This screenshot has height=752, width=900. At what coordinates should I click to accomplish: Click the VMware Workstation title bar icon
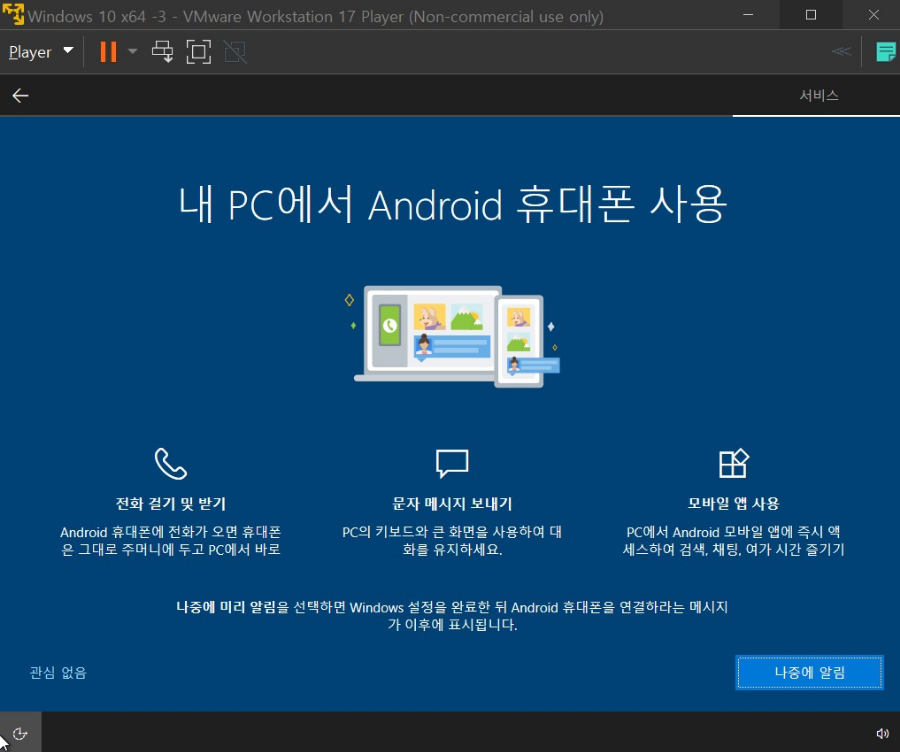click(13, 14)
